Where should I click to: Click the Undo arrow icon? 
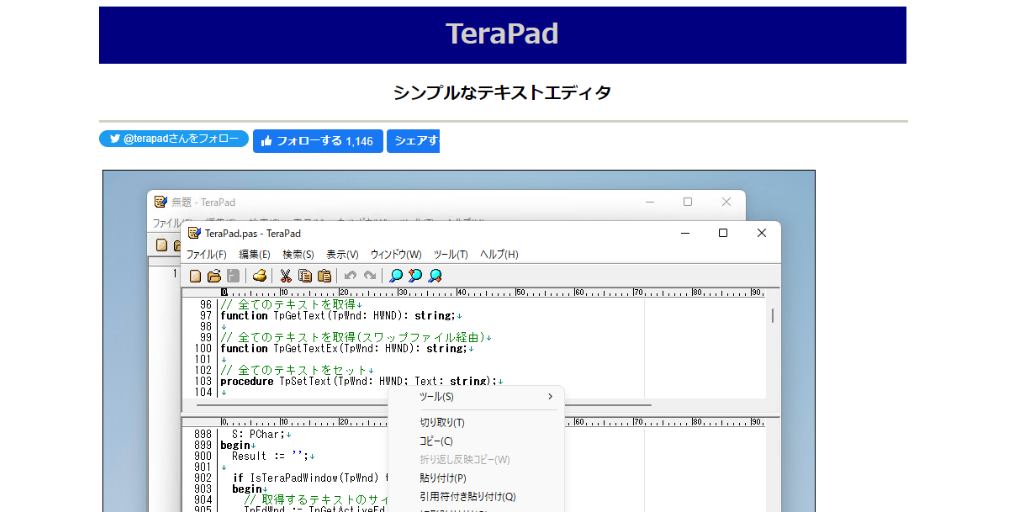pos(351,276)
